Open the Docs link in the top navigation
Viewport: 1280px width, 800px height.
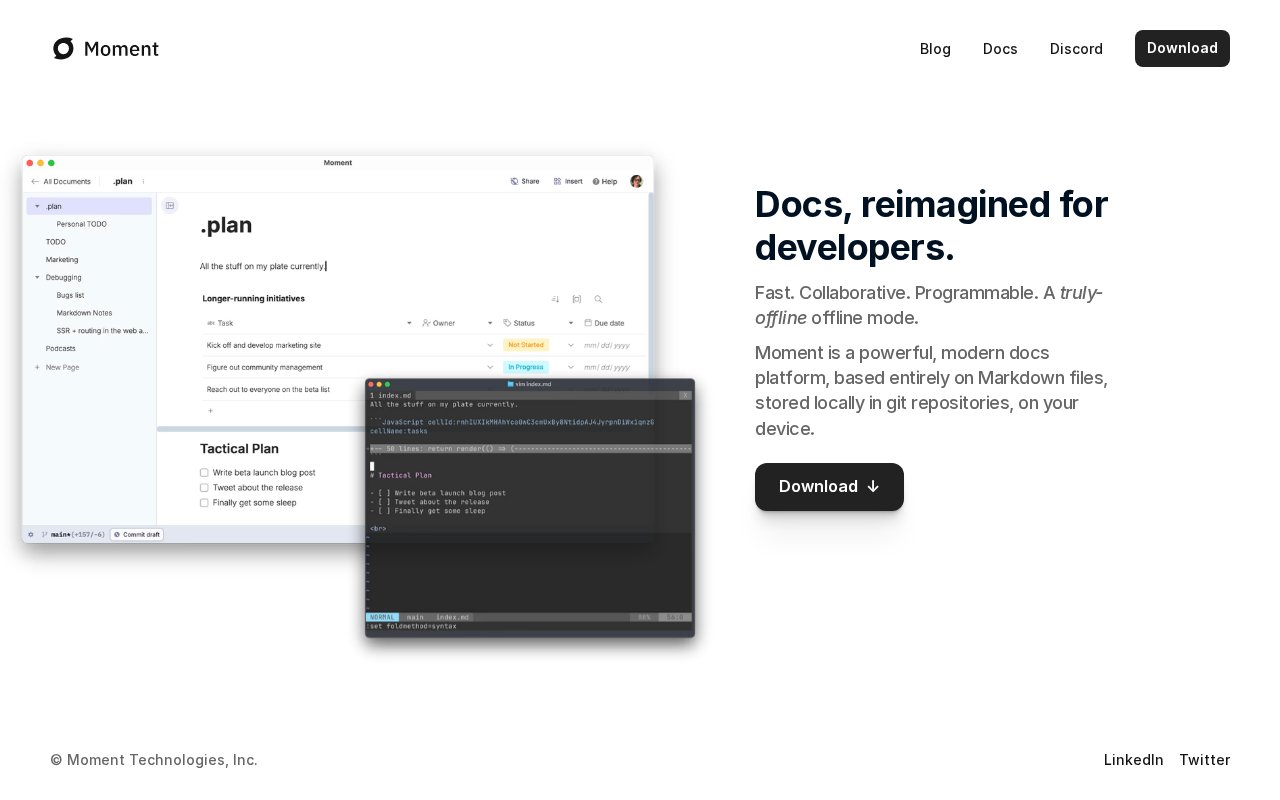(x=1000, y=49)
